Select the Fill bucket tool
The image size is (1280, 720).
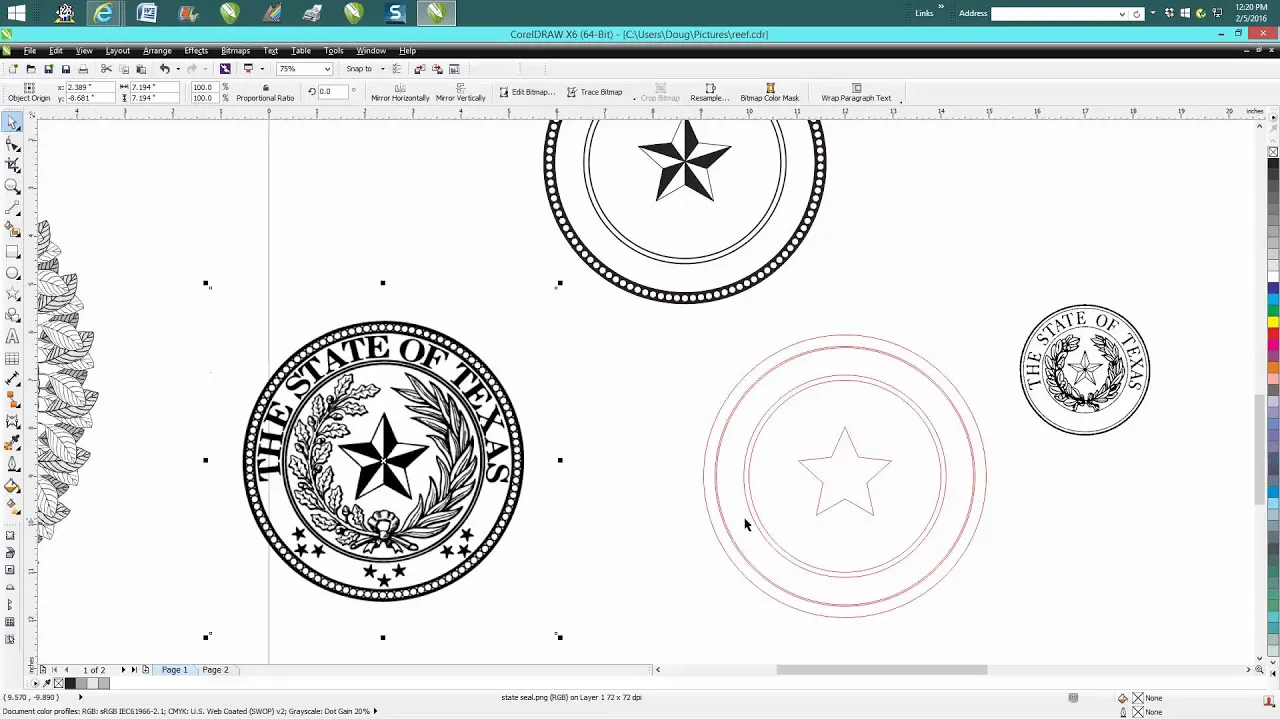coord(12,487)
